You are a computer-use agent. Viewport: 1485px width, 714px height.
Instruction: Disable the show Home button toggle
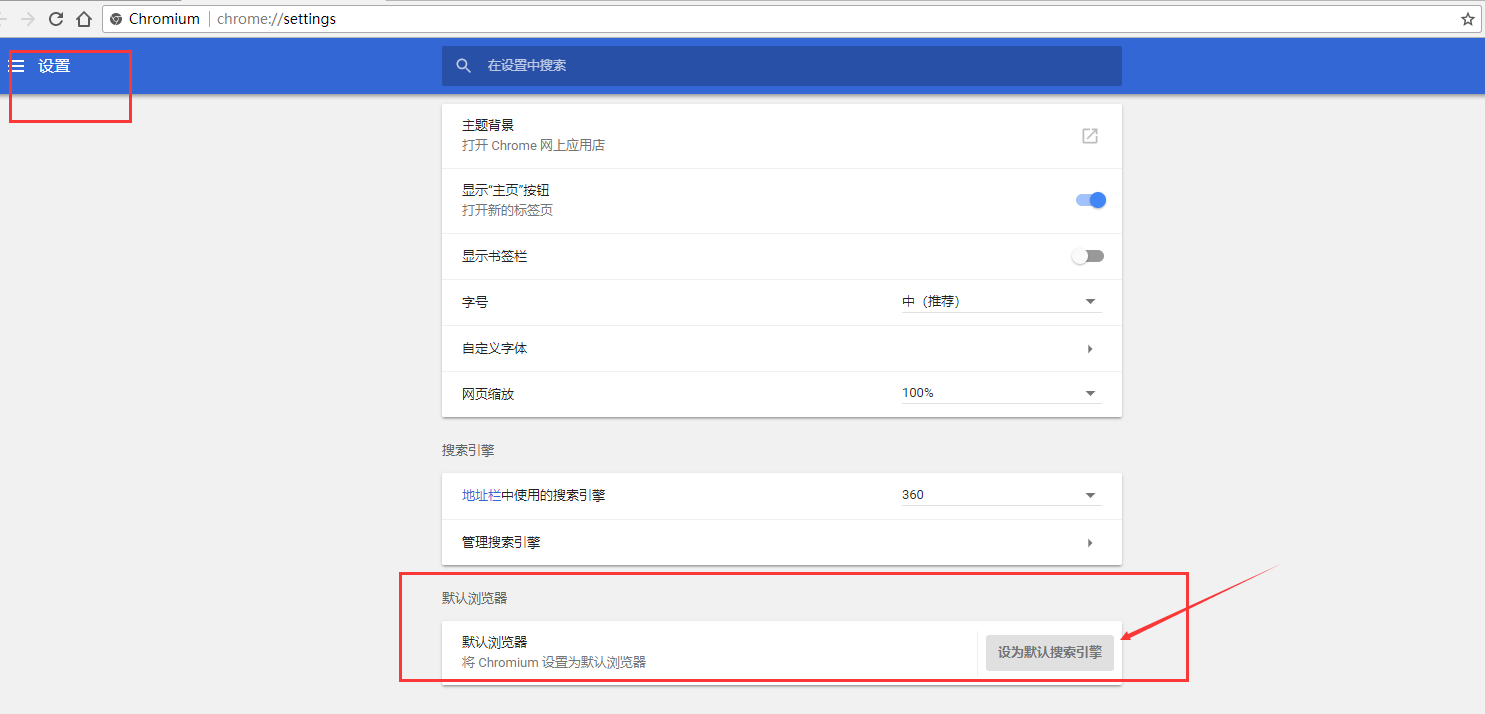pos(1090,200)
